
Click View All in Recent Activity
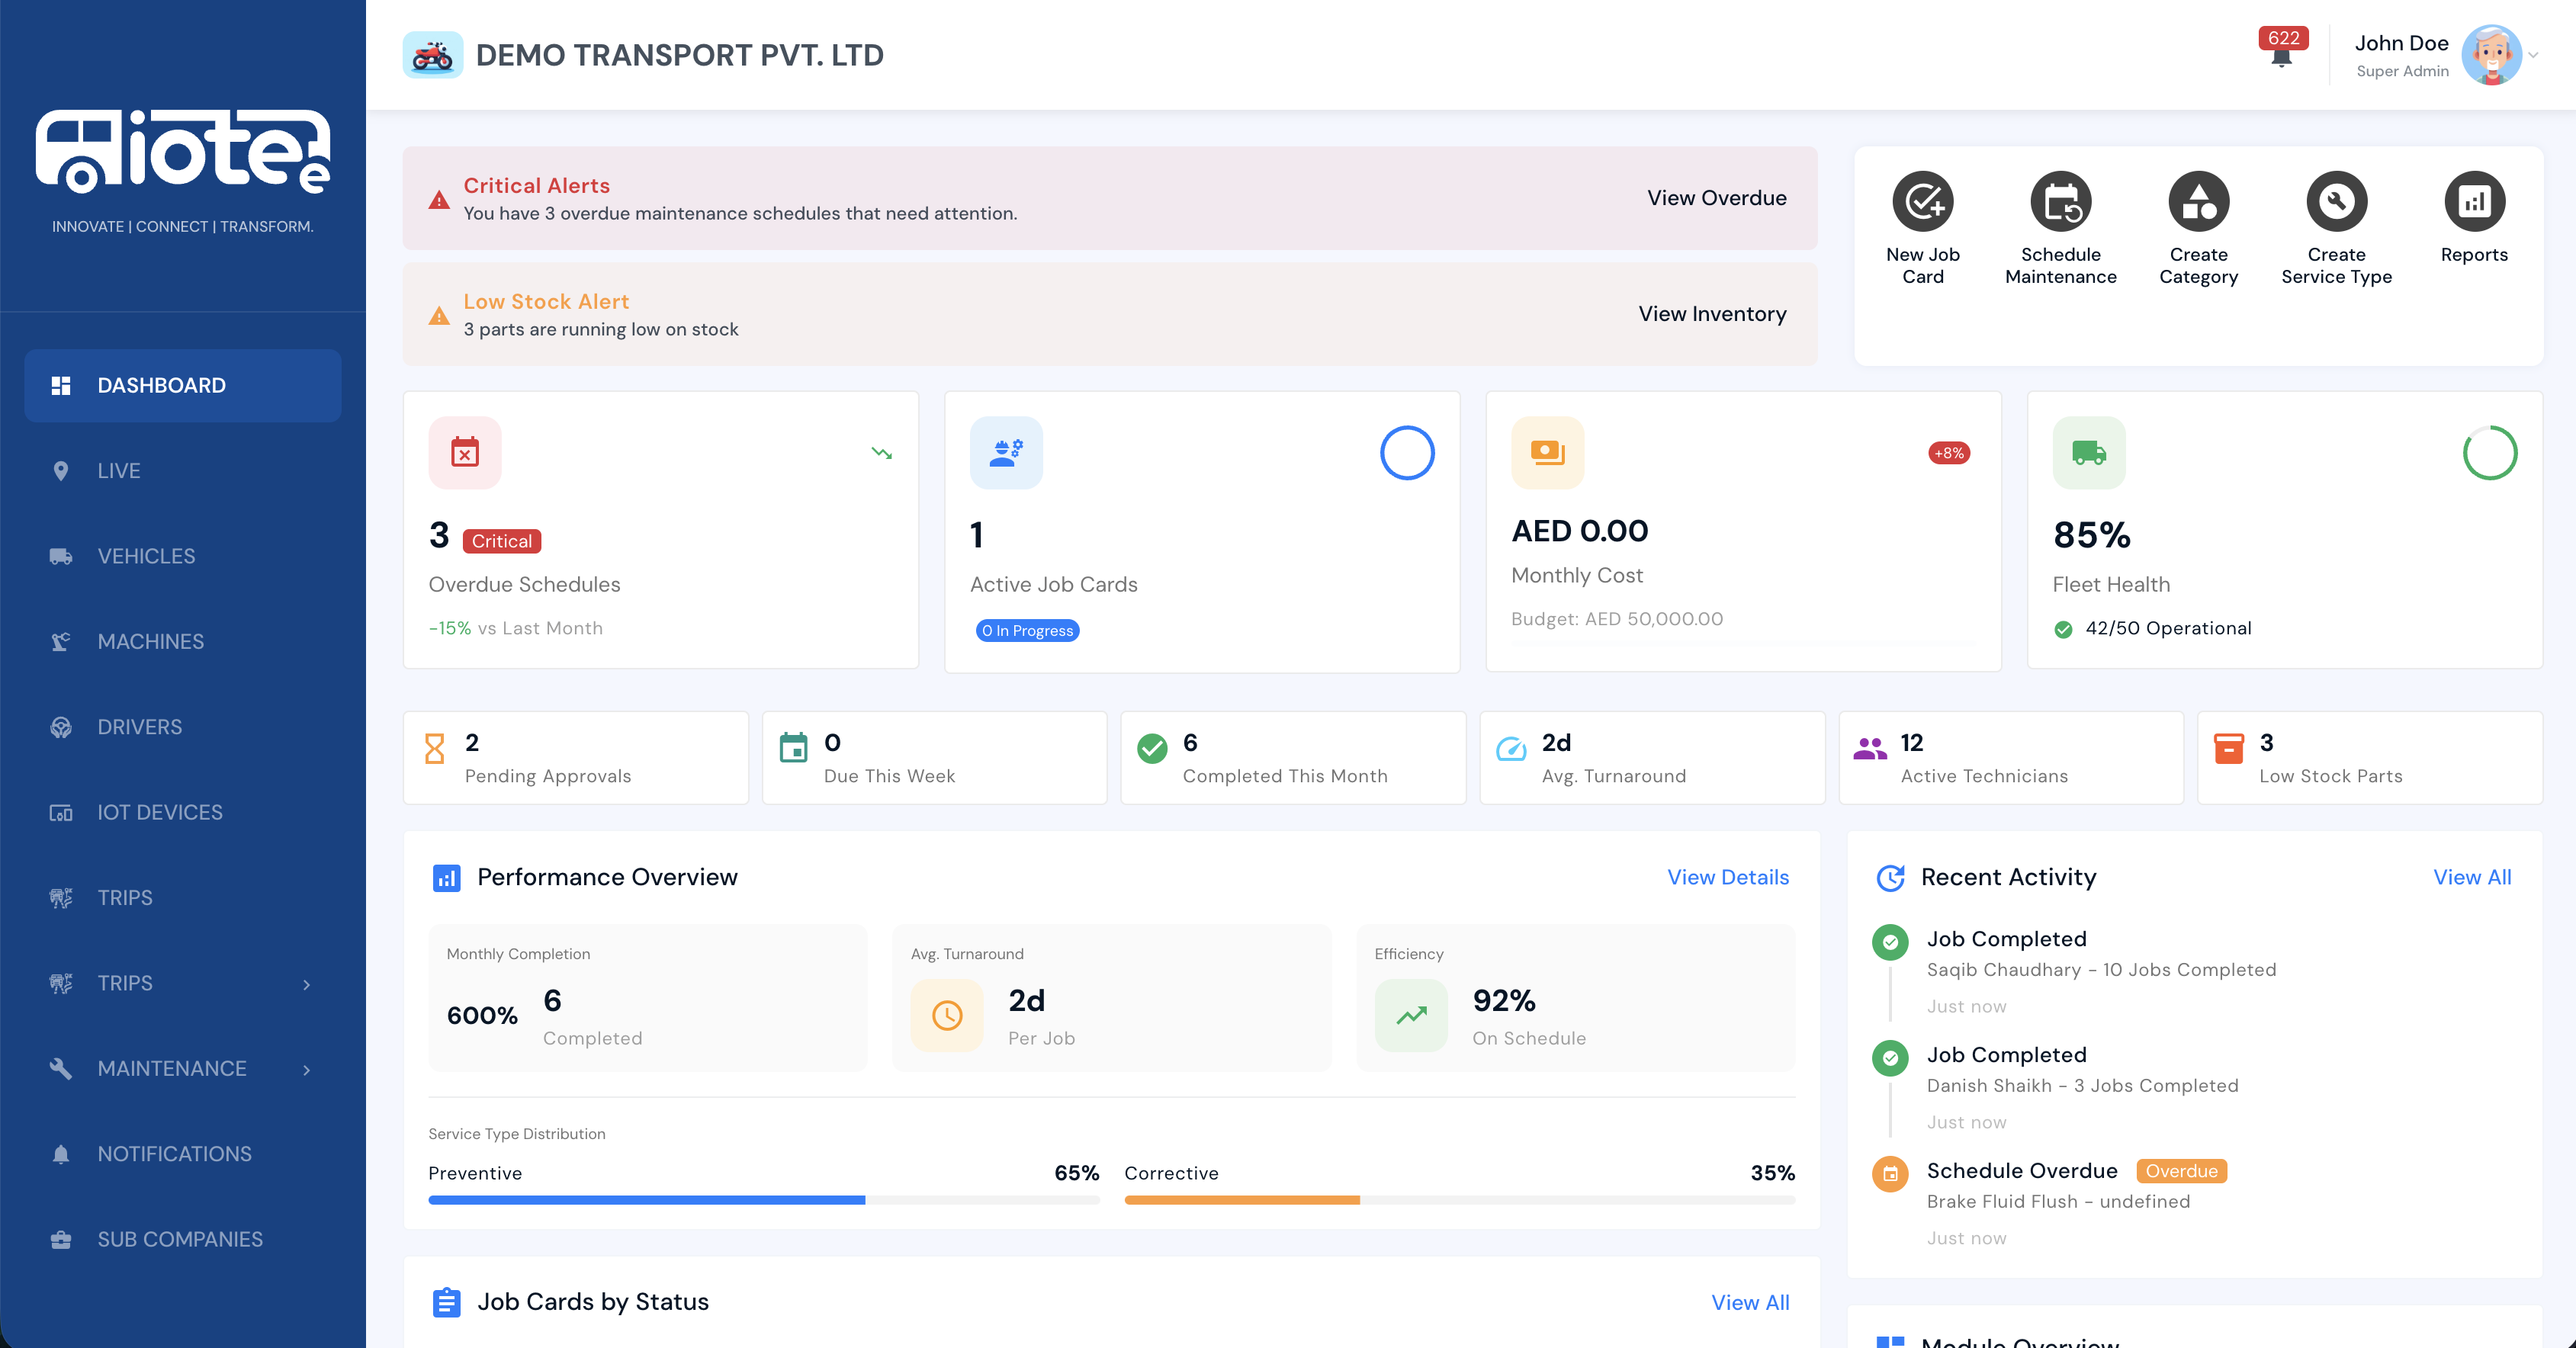point(2473,877)
